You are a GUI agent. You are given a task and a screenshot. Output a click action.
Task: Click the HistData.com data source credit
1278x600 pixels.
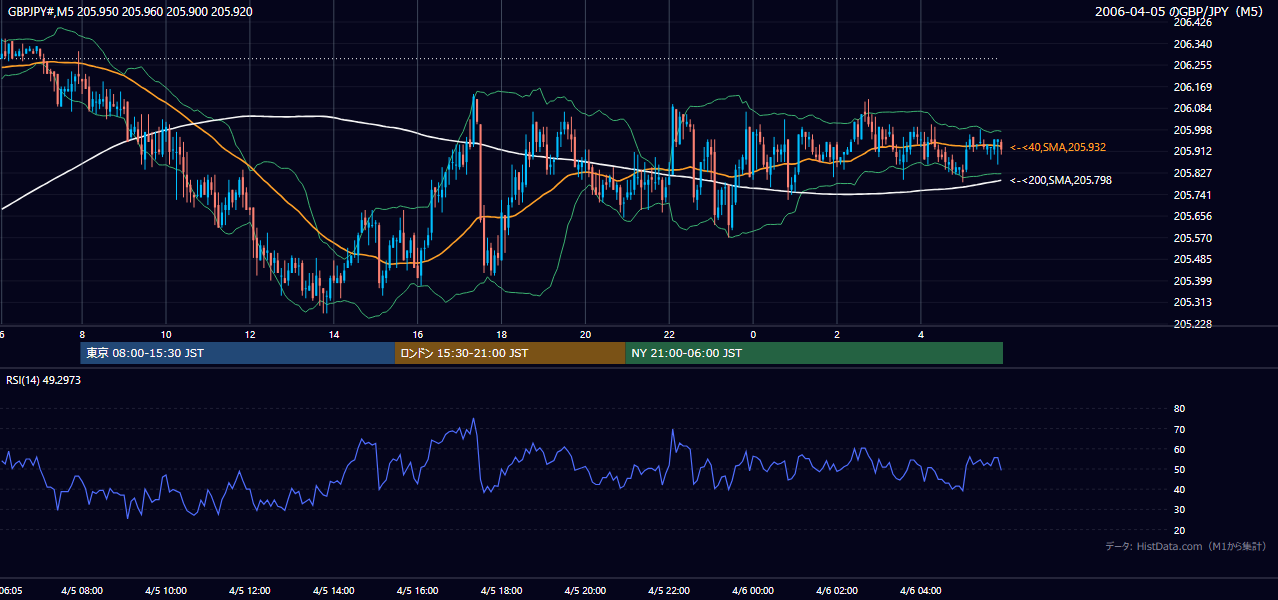pyautogui.click(x=1185, y=546)
